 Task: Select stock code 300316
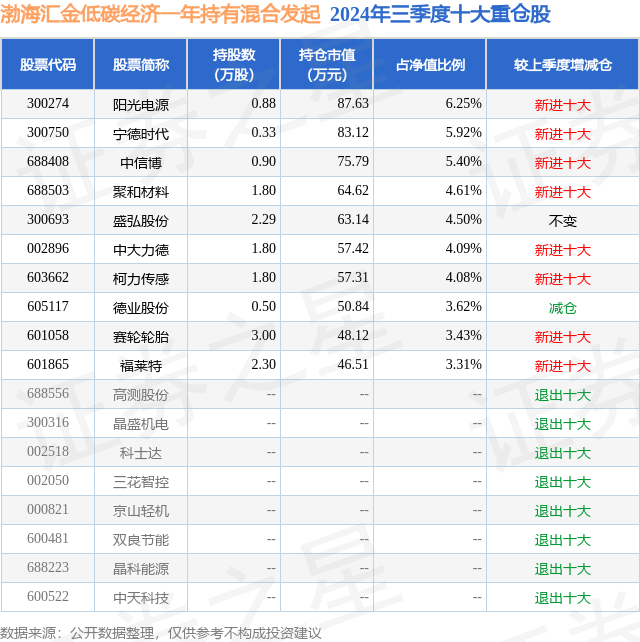pos(48,423)
